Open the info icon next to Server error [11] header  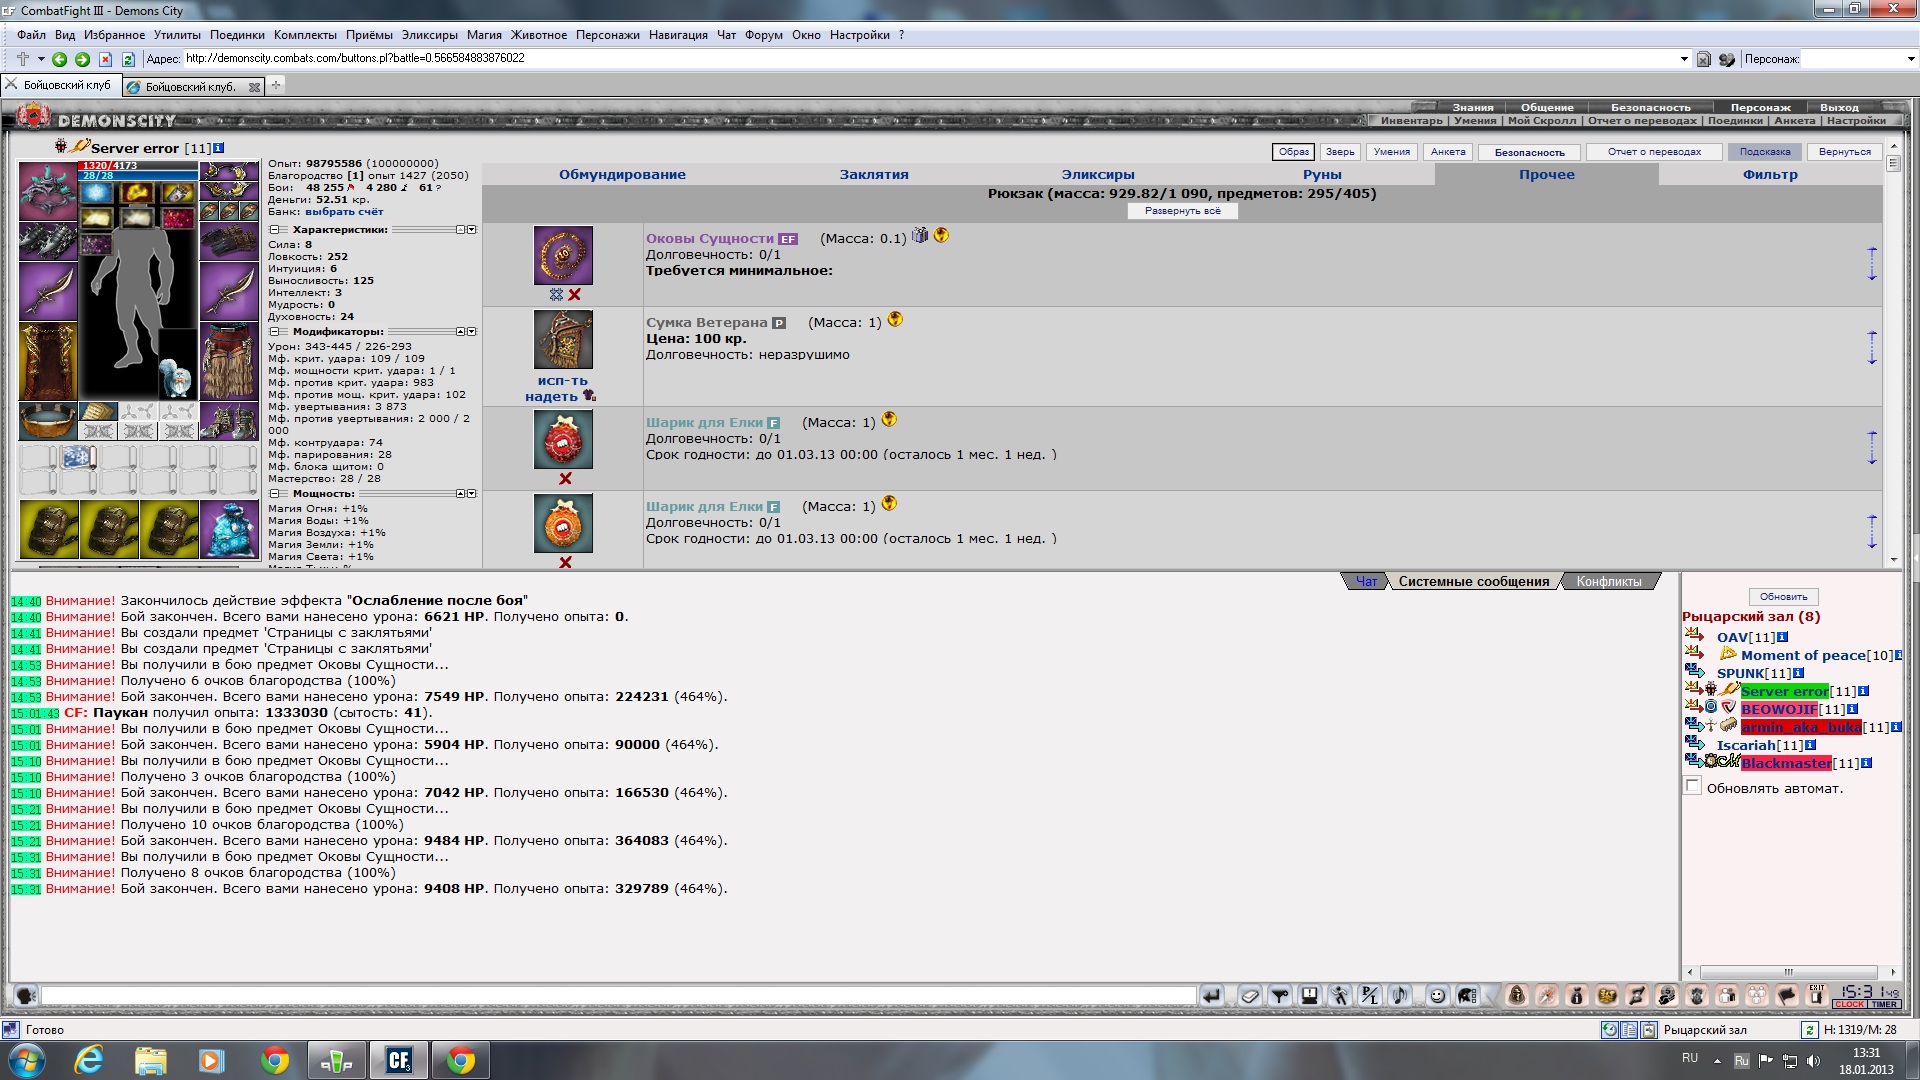pos(218,148)
